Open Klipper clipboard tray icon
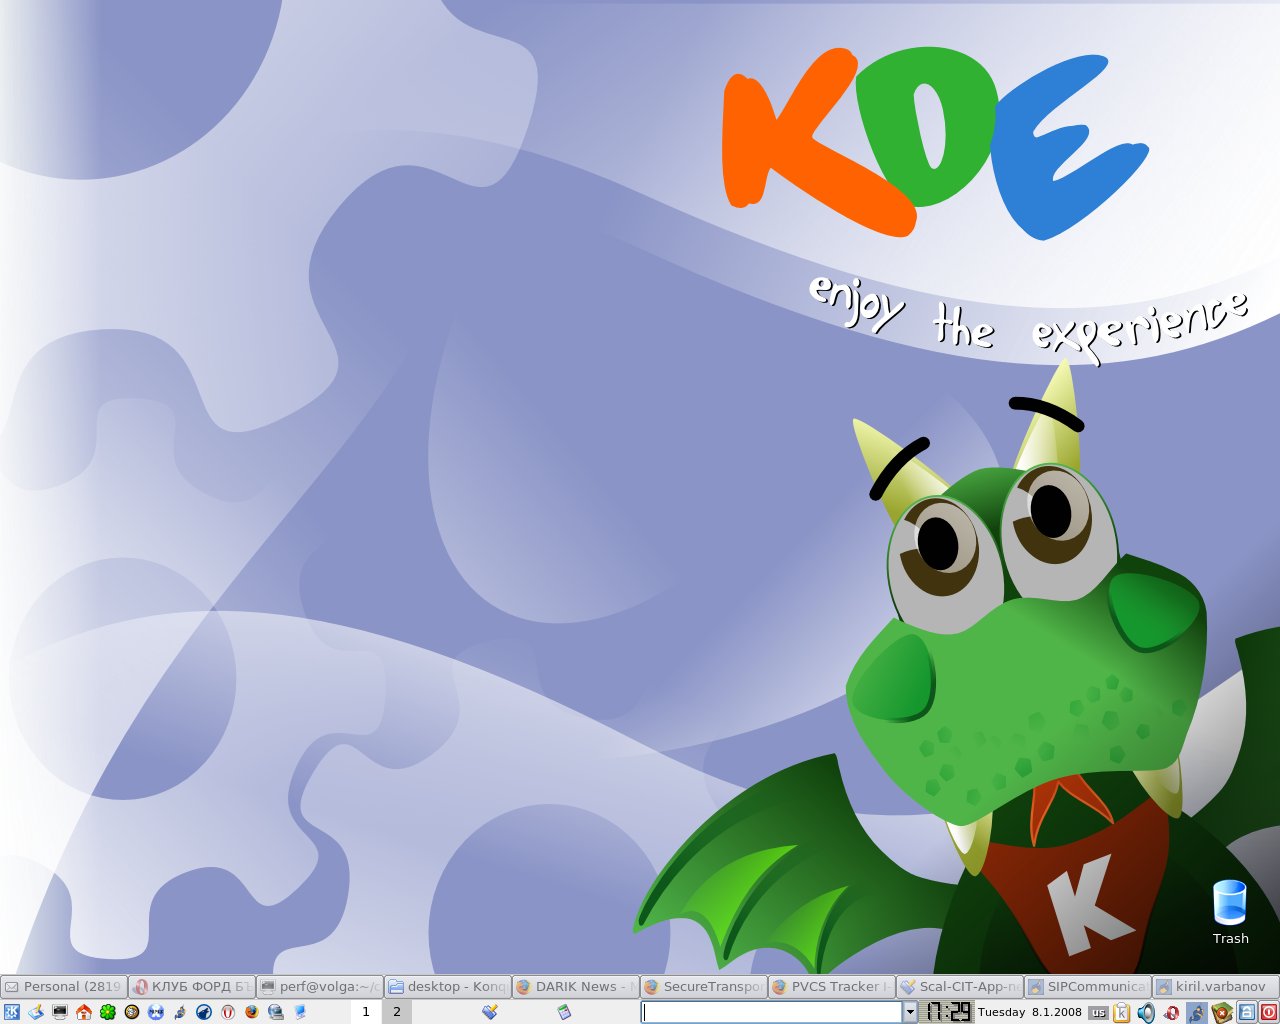This screenshot has width=1280, height=1024. pyautogui.click(x=1122, y=1012)
